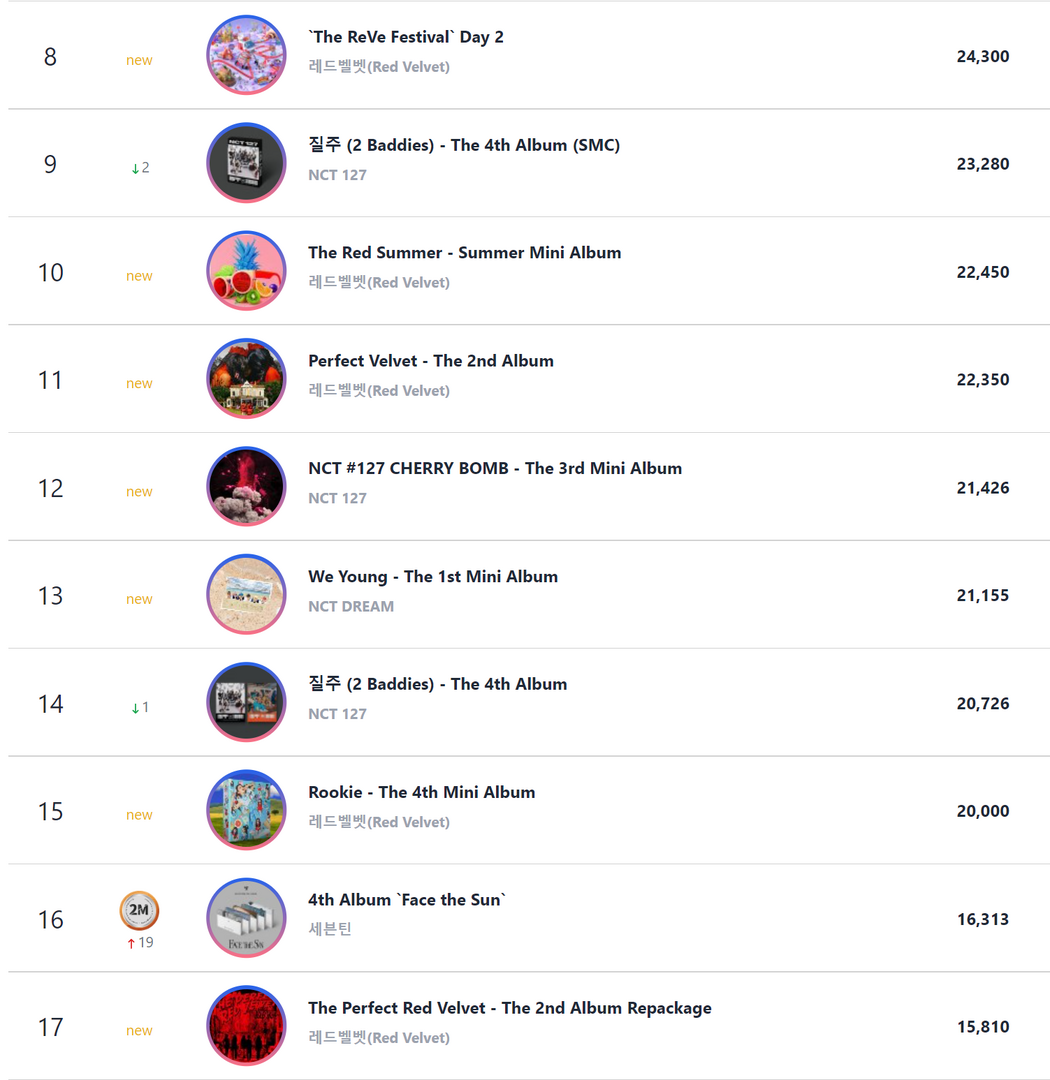Select the 'new' label on rank 10

coord(139,276)
